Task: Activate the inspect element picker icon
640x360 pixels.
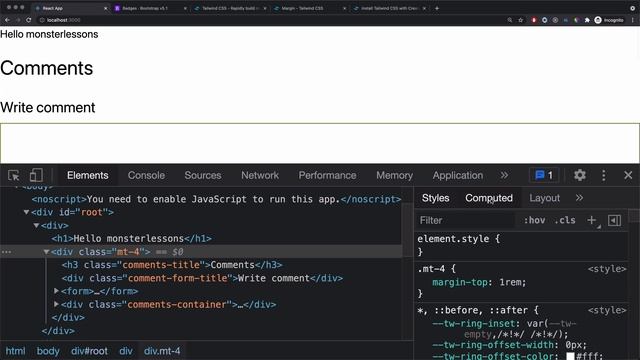Action: click(14, 176)
